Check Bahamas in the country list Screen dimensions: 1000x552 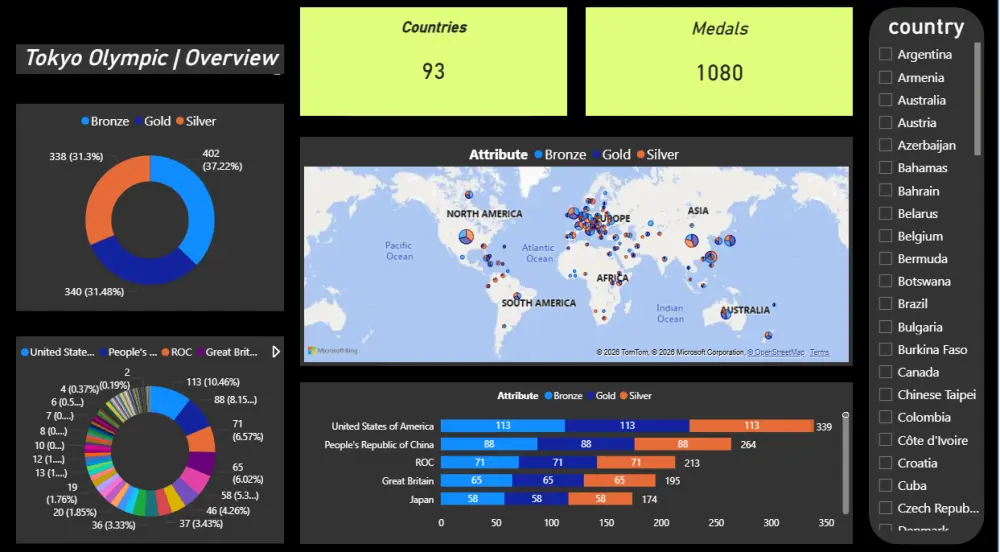coord(885,168)
